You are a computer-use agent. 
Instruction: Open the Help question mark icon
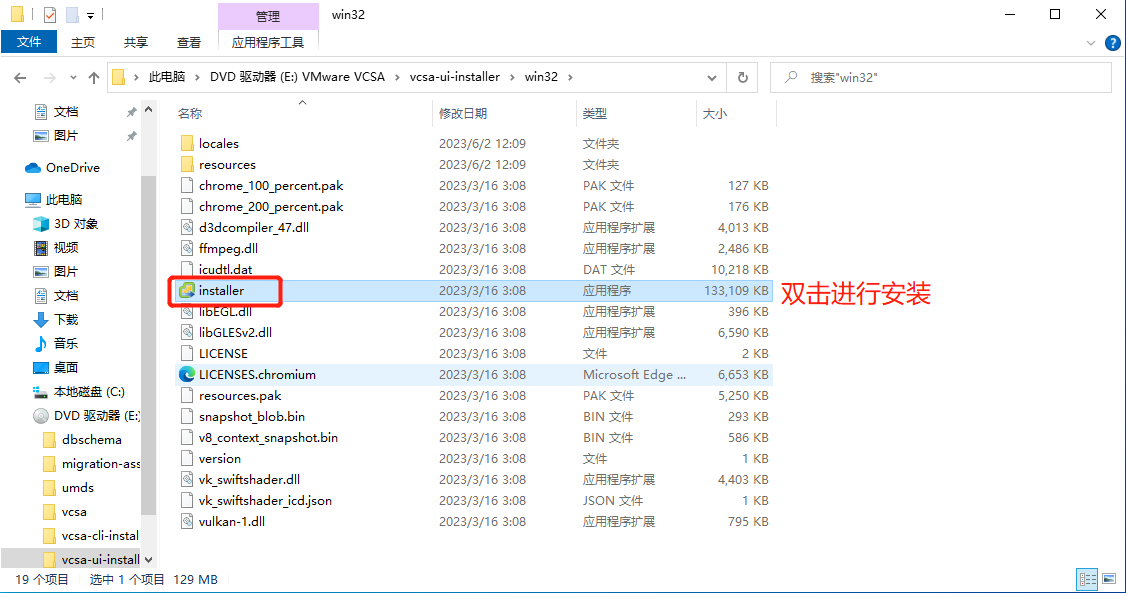[x=1112, y=43]
